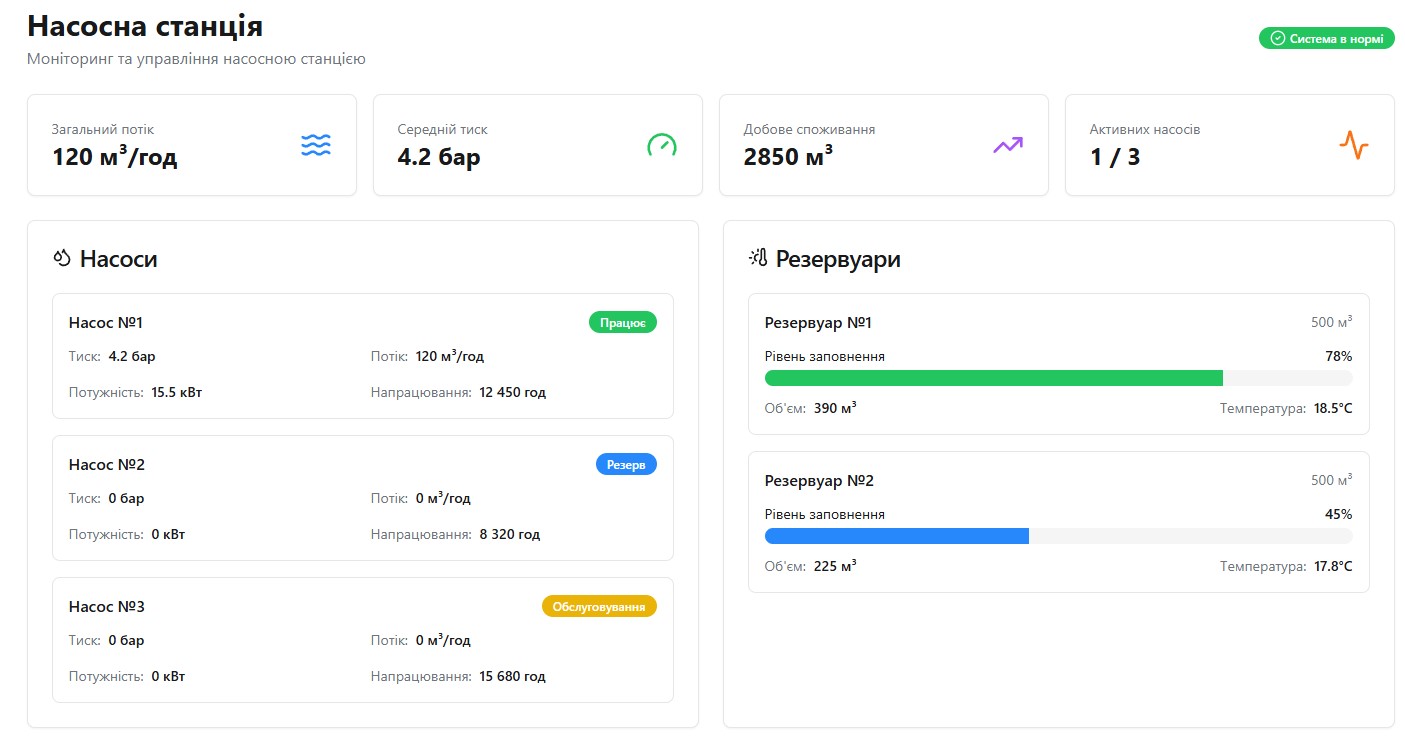Select the Насосна станція page title
1405x743 pixels.
tap(144, 26)
